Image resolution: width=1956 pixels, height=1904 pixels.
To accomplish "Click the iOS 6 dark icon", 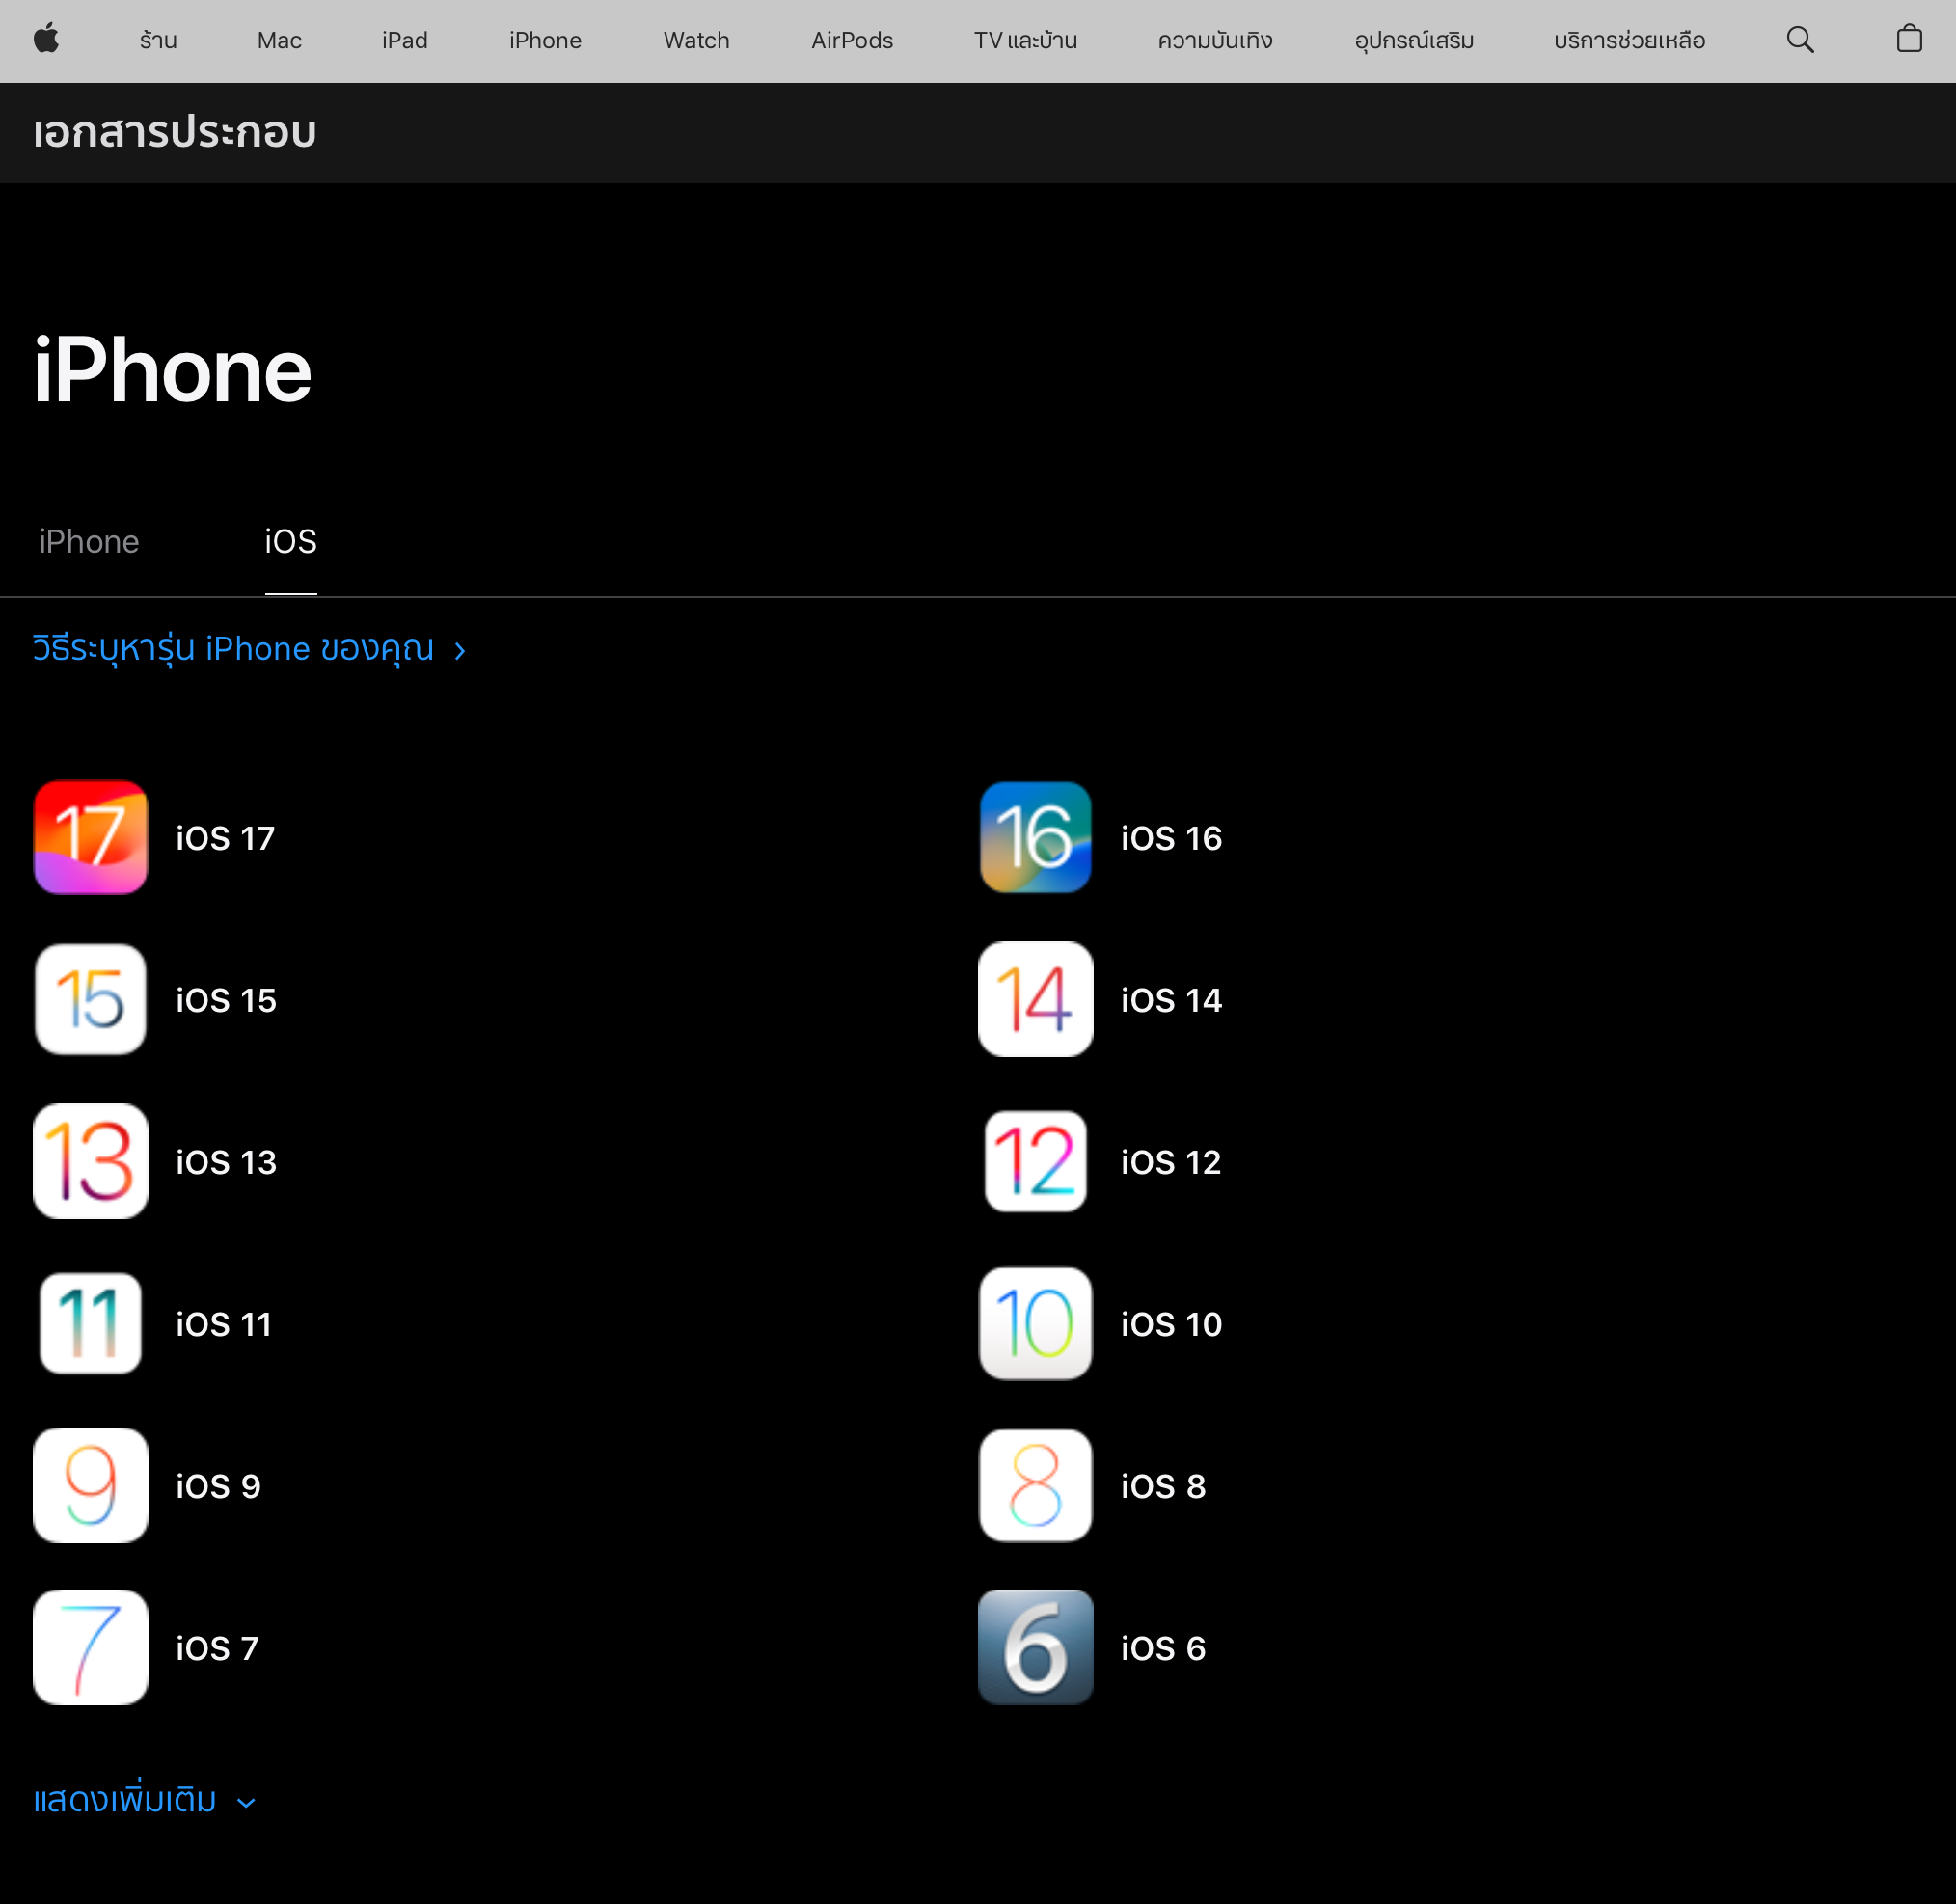I will [x=1035, y=1647].
